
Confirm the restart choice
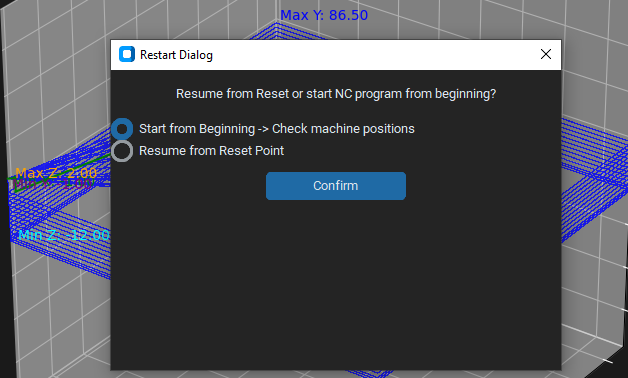pos(336,186)
